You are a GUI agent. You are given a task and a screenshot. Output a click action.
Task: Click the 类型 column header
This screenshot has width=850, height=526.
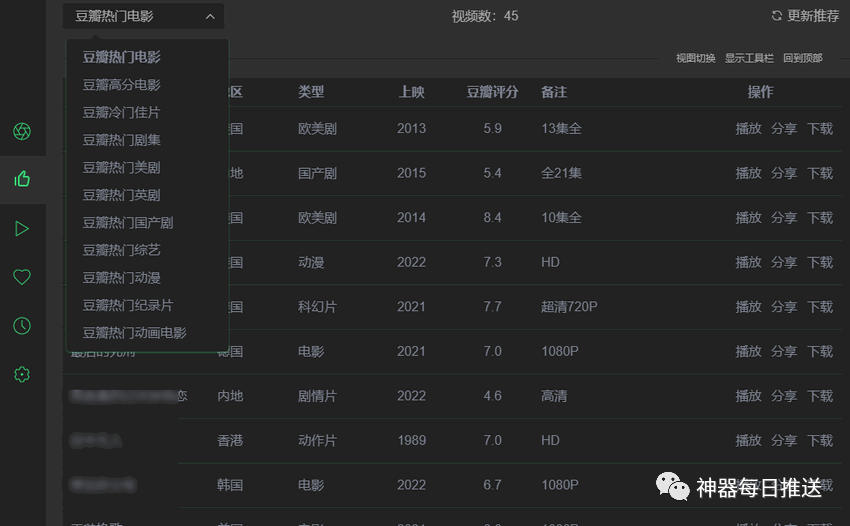(x=311, y=92)
